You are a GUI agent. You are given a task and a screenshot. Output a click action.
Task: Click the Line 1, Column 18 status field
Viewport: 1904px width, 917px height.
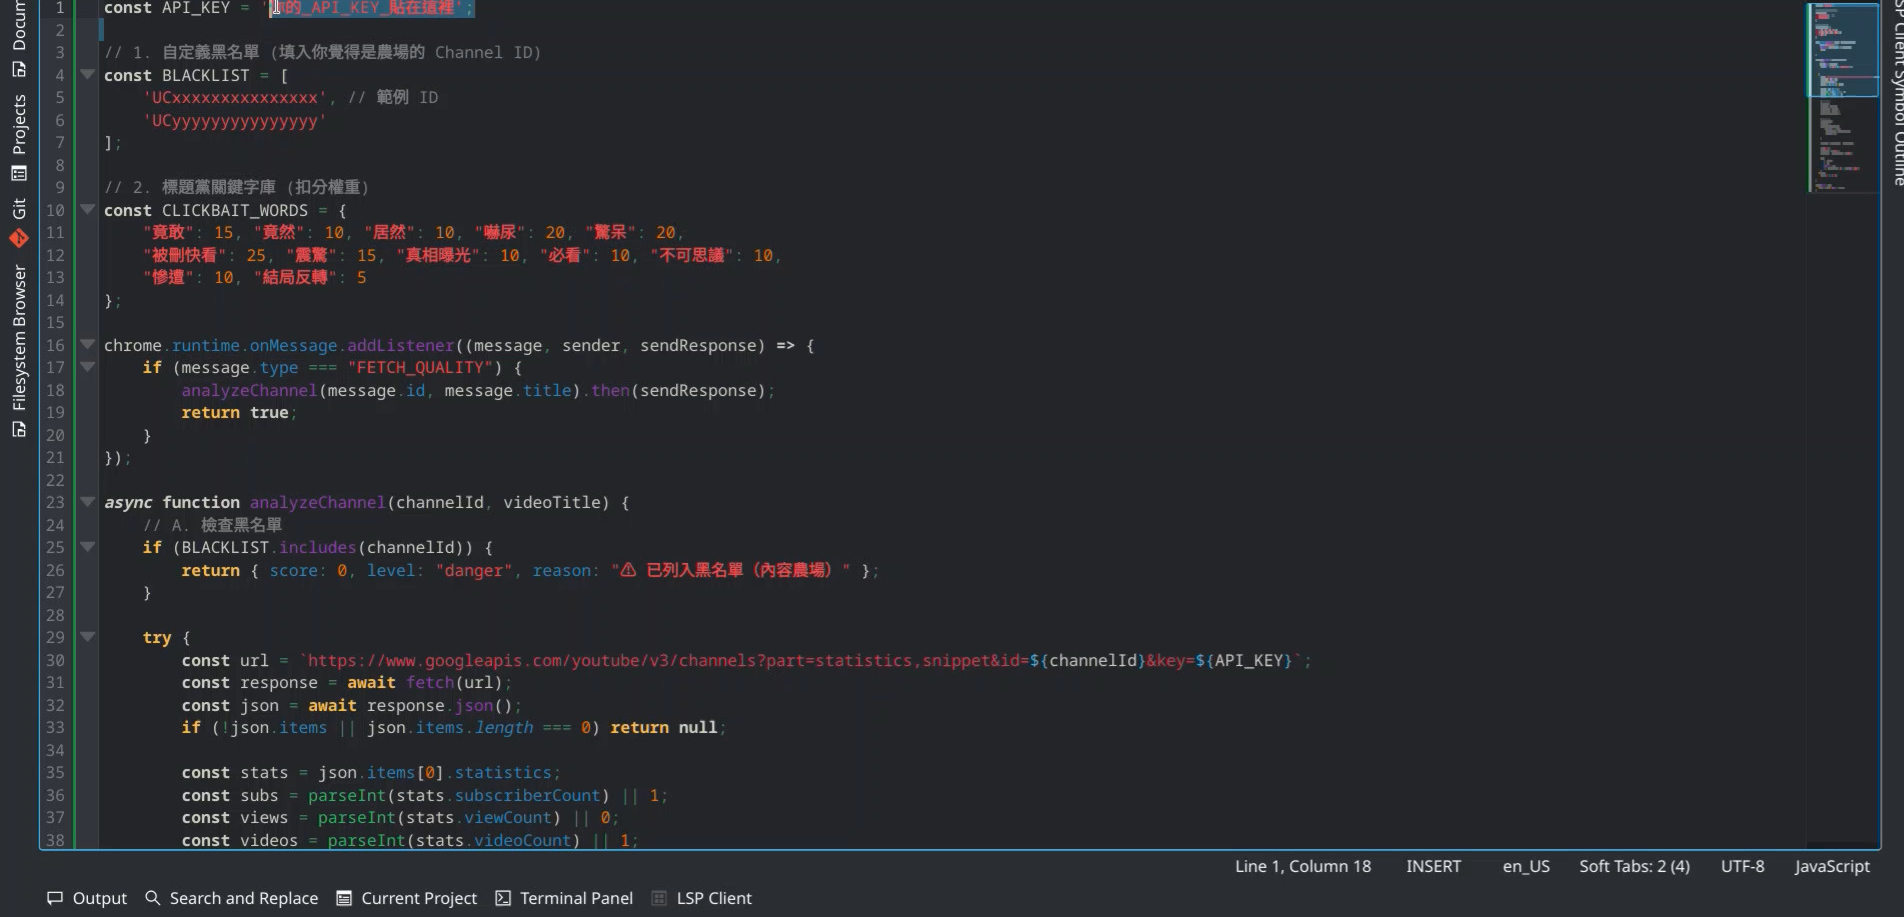(x=1303, y=866)
